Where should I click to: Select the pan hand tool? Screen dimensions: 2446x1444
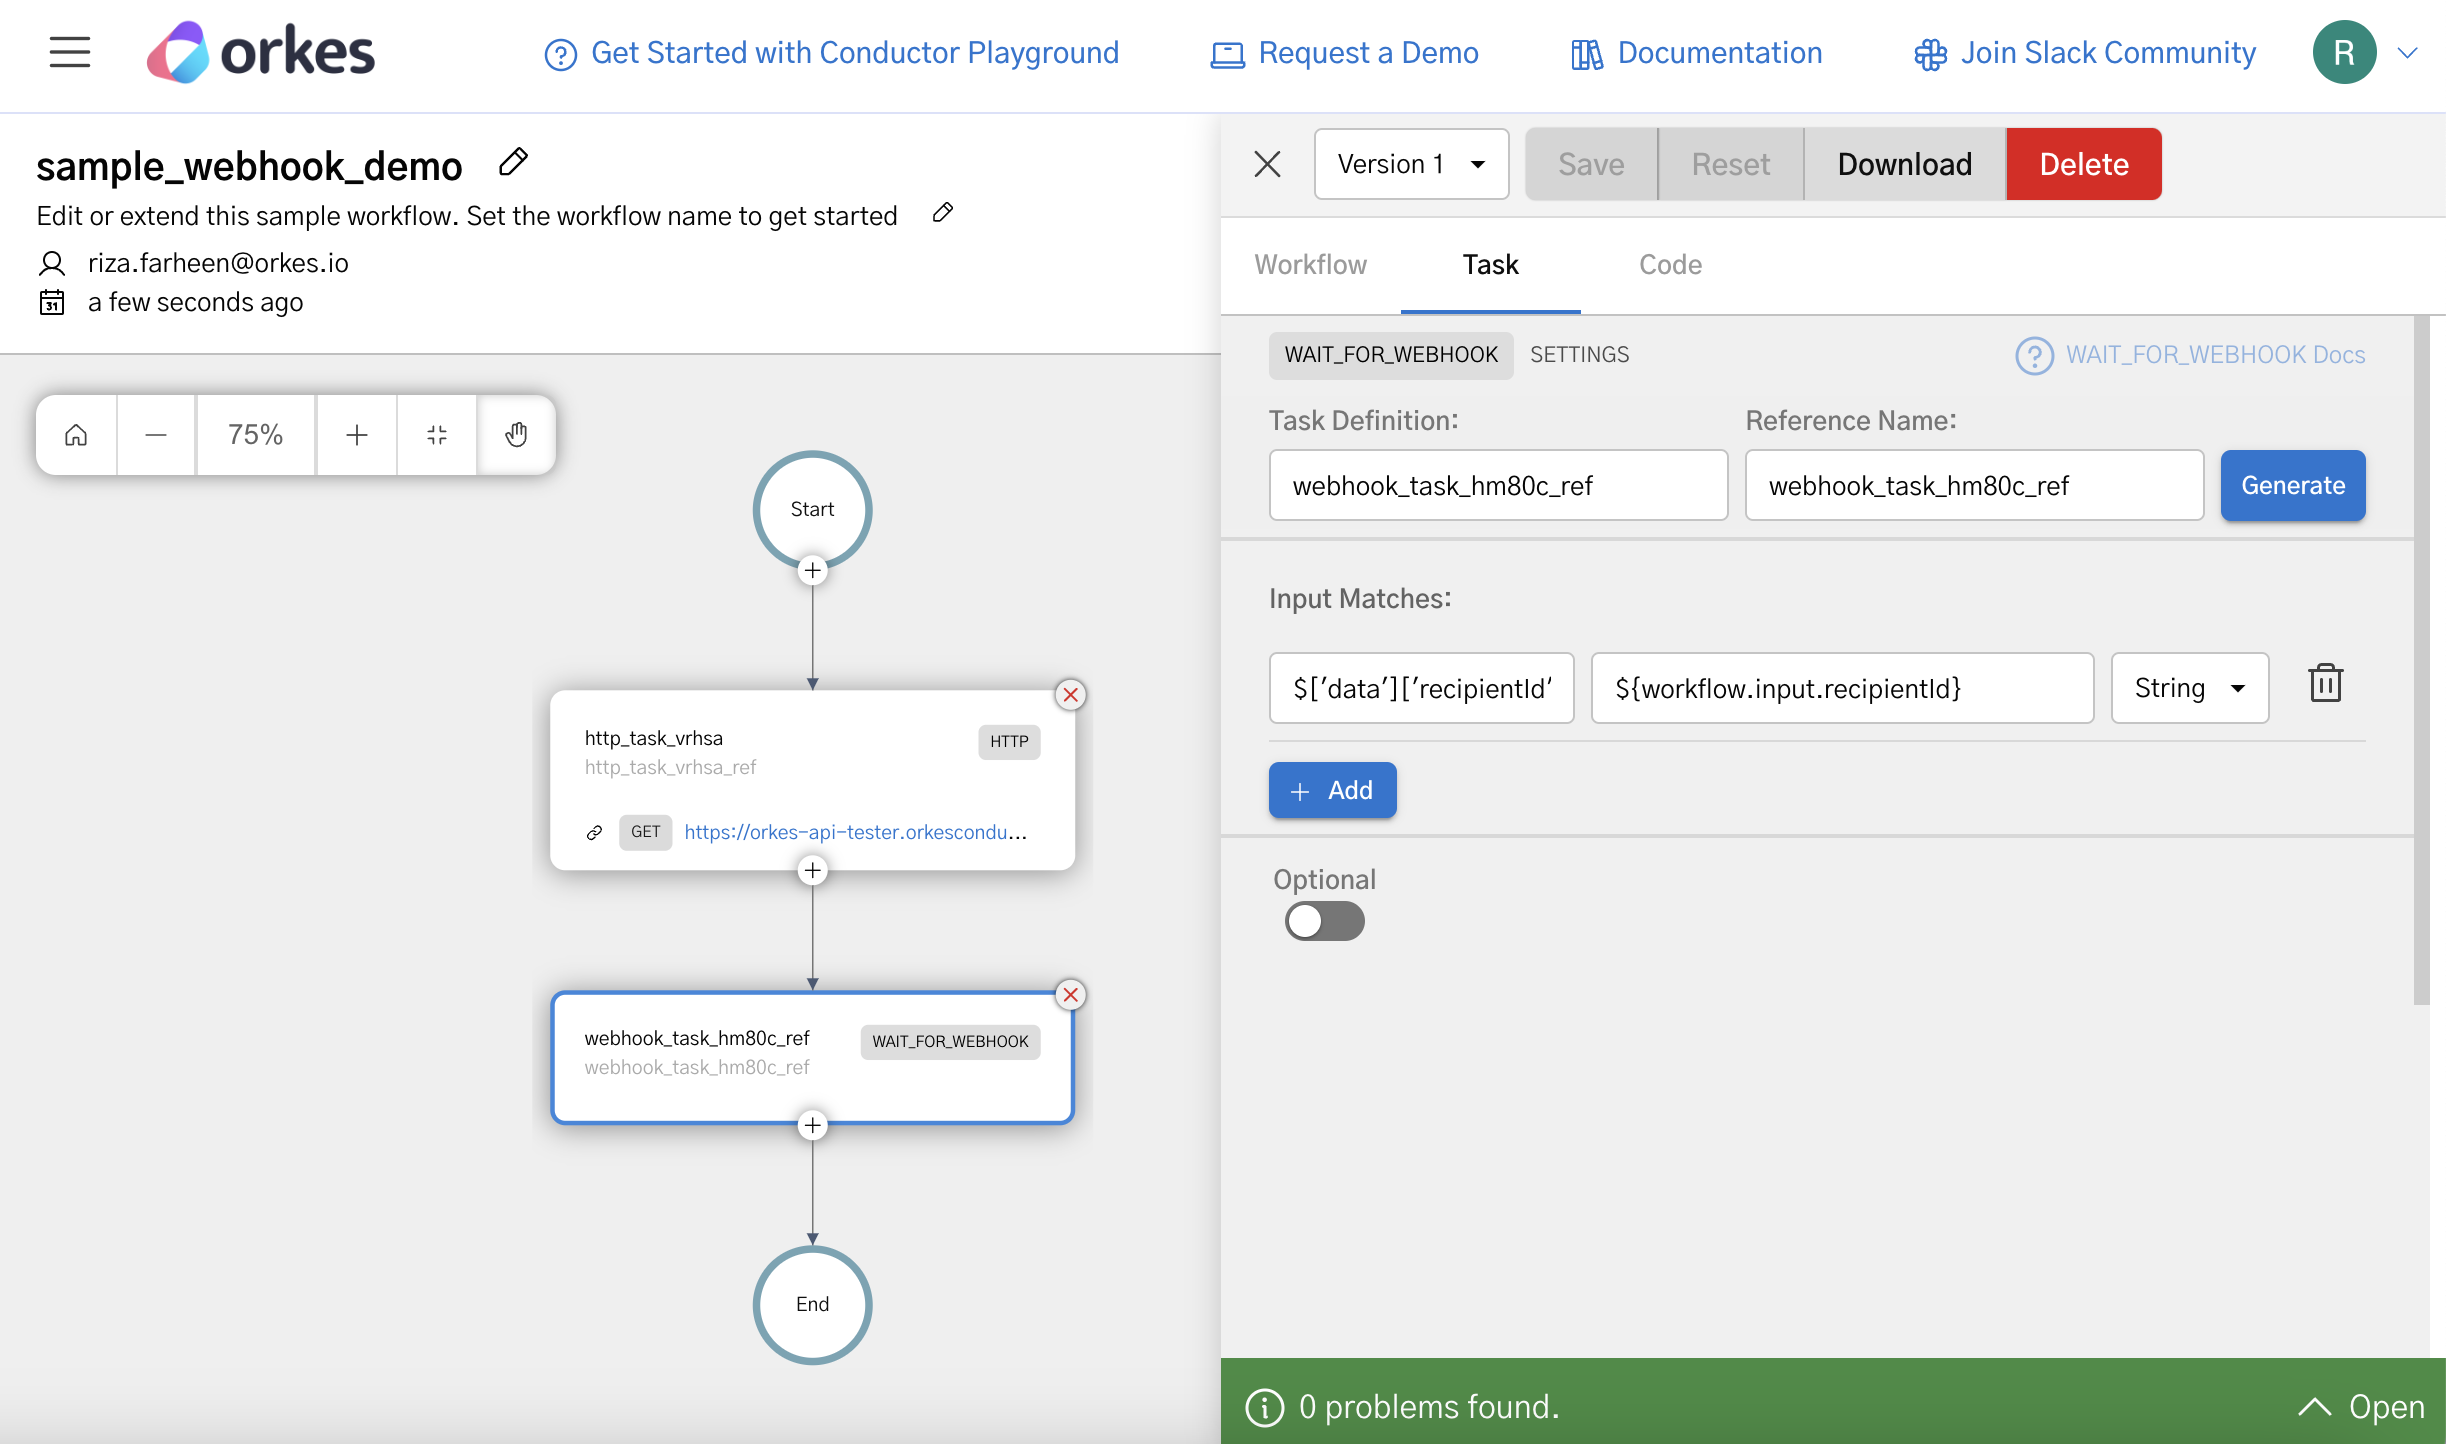(517, 434)
